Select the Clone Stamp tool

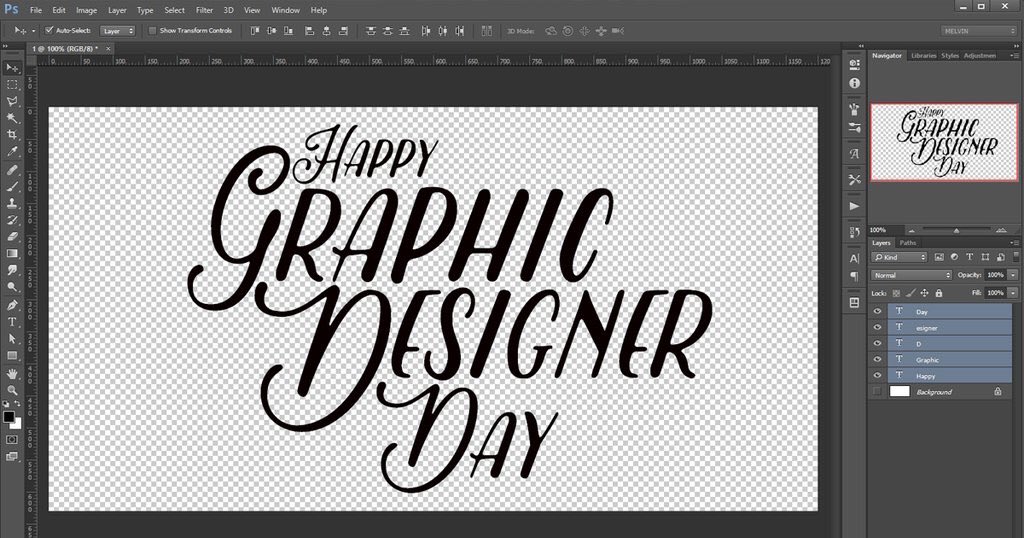click(x=12, y=203)
